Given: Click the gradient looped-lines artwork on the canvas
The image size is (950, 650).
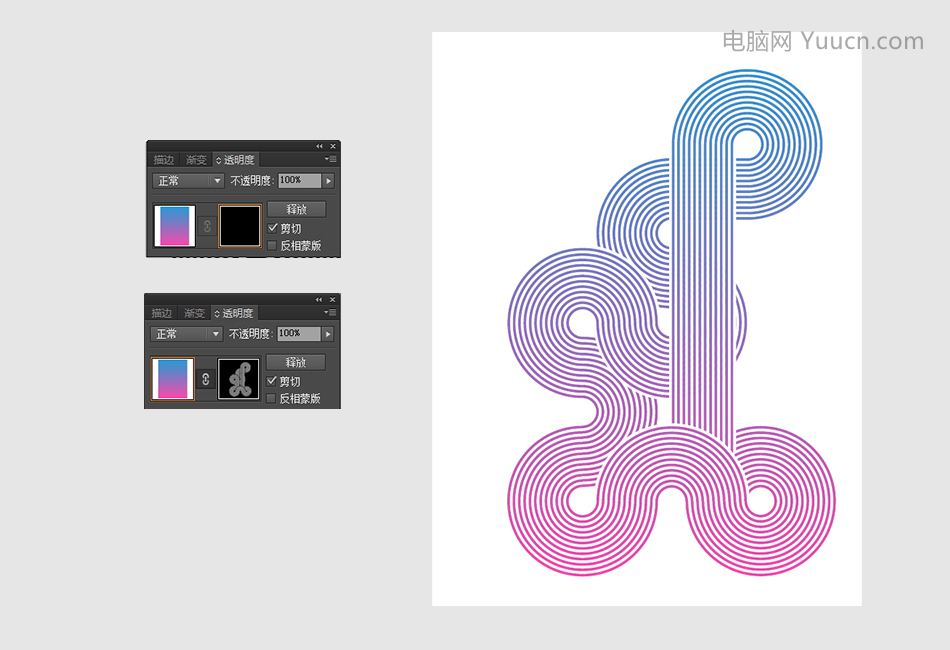Looking at the screenshot, I should tap(671, 323).
